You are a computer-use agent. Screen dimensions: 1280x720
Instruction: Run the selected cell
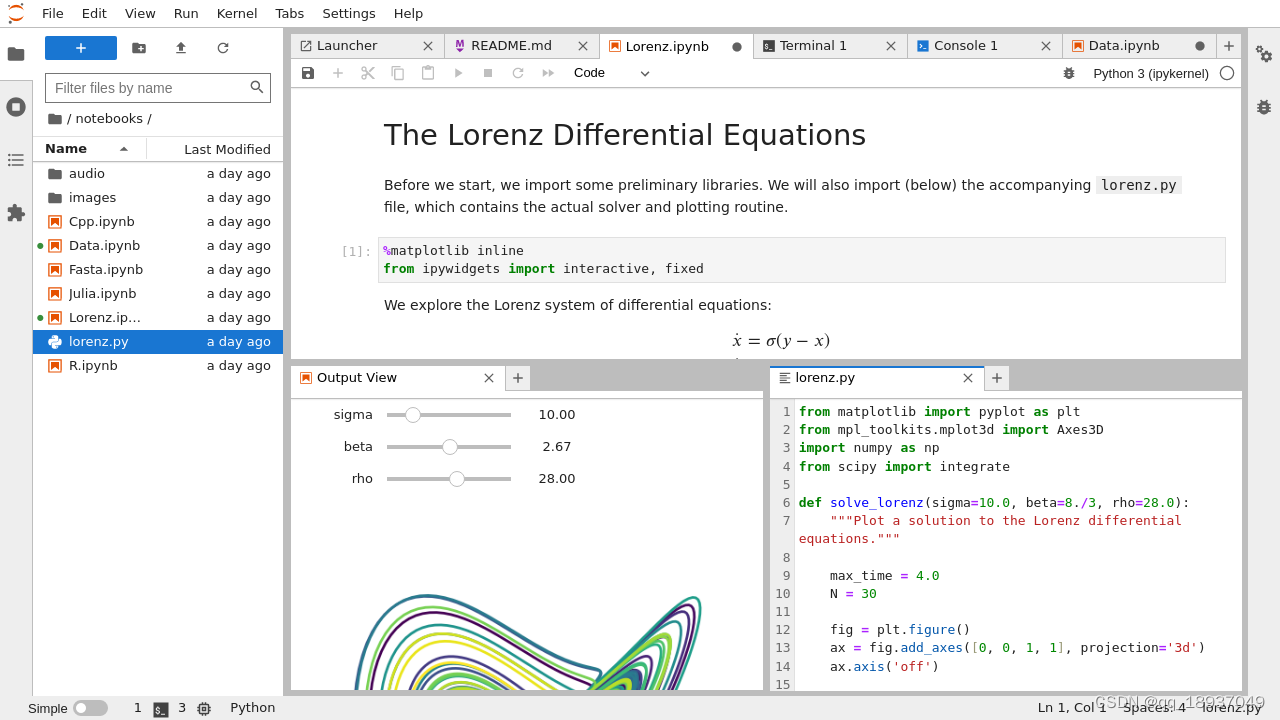(x=458, y=73)
